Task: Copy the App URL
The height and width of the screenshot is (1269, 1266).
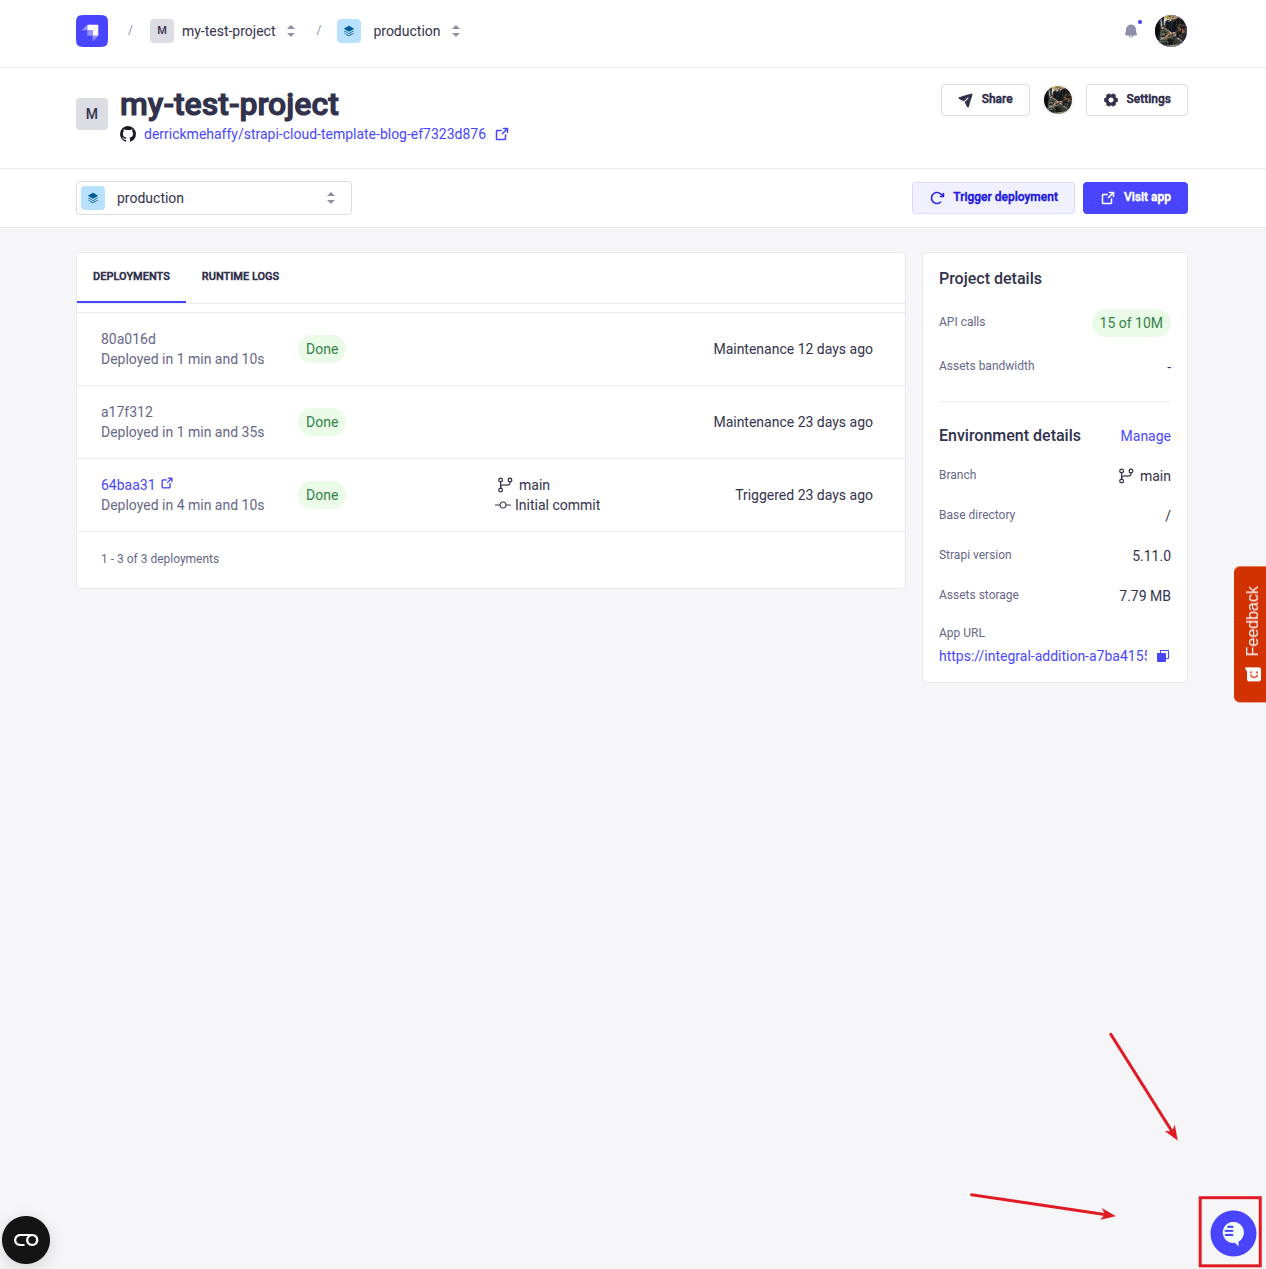Action: click(1163, 656)
